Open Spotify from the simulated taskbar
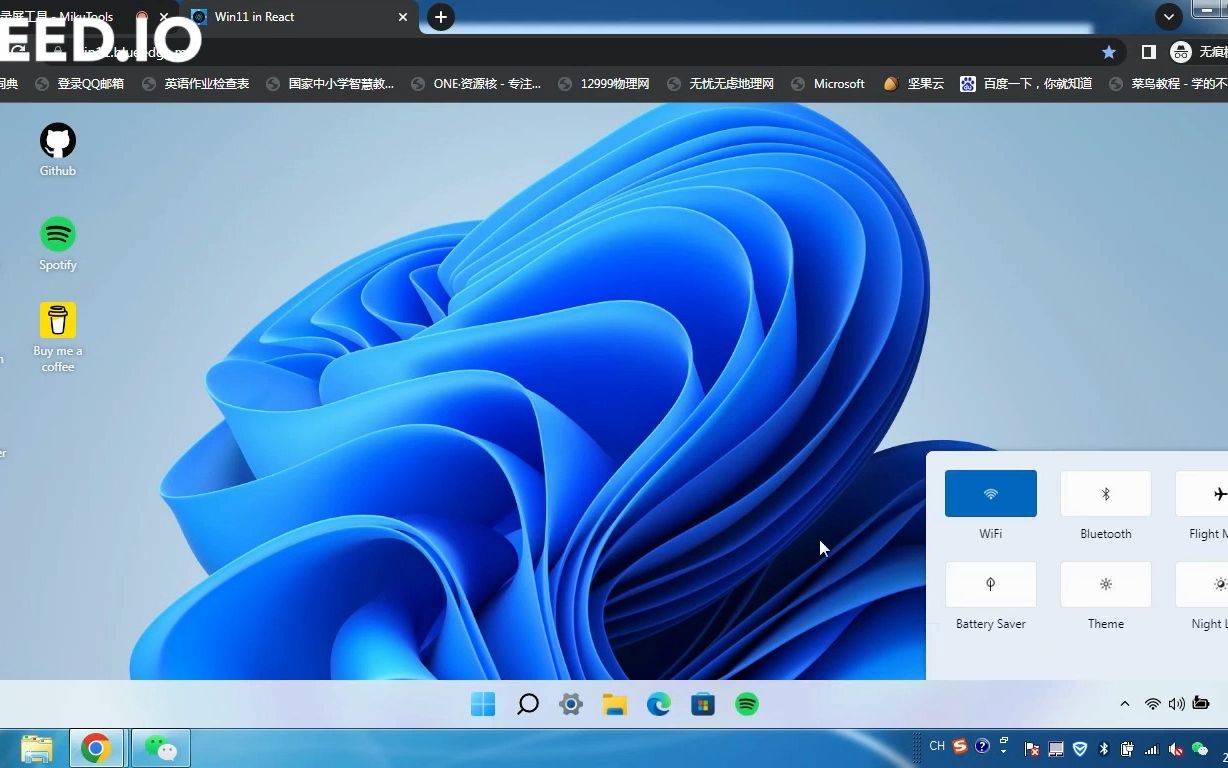The height and width of the screenshot is (768, 1228). (747, 704)
